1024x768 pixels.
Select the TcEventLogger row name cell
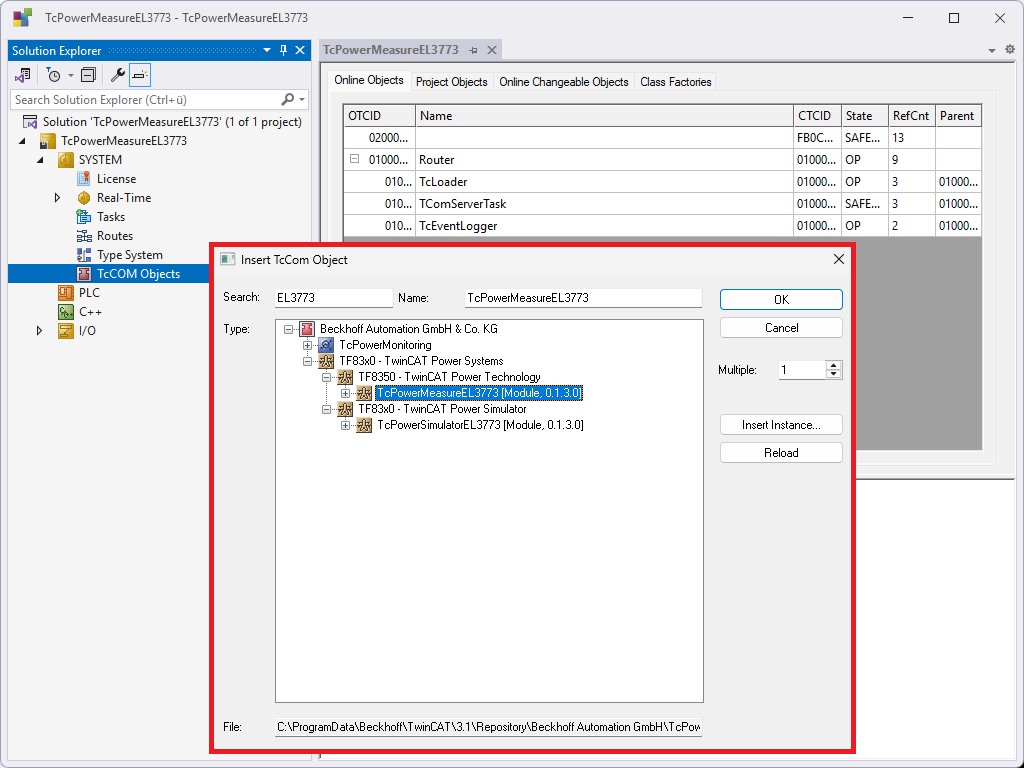point(604,226)
